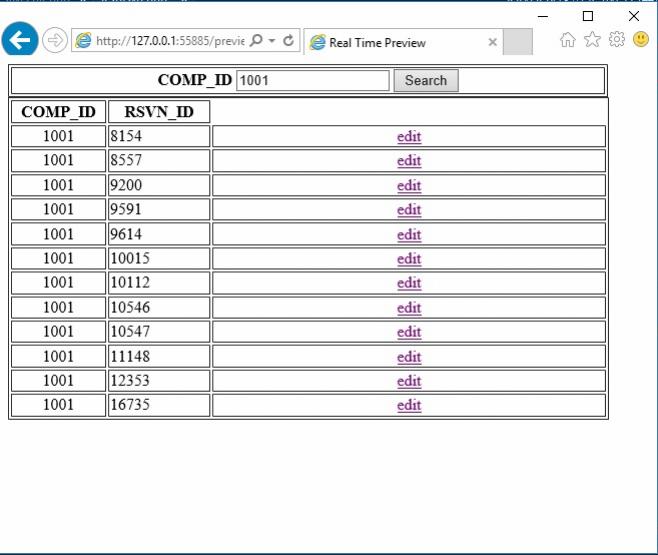Click edit link for RSVN_ID 16735
Image resolution: width=658 pixels, height=555 pixels.
click(409, 405)
